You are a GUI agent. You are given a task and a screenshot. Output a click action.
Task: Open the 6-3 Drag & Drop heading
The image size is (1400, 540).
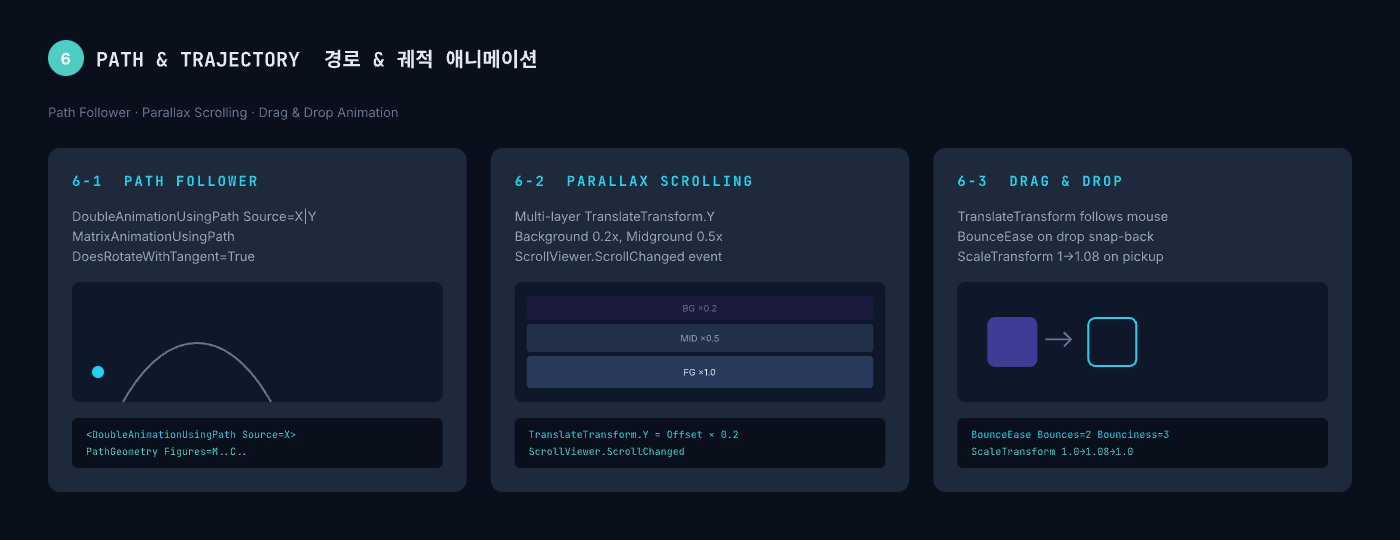1040,181
